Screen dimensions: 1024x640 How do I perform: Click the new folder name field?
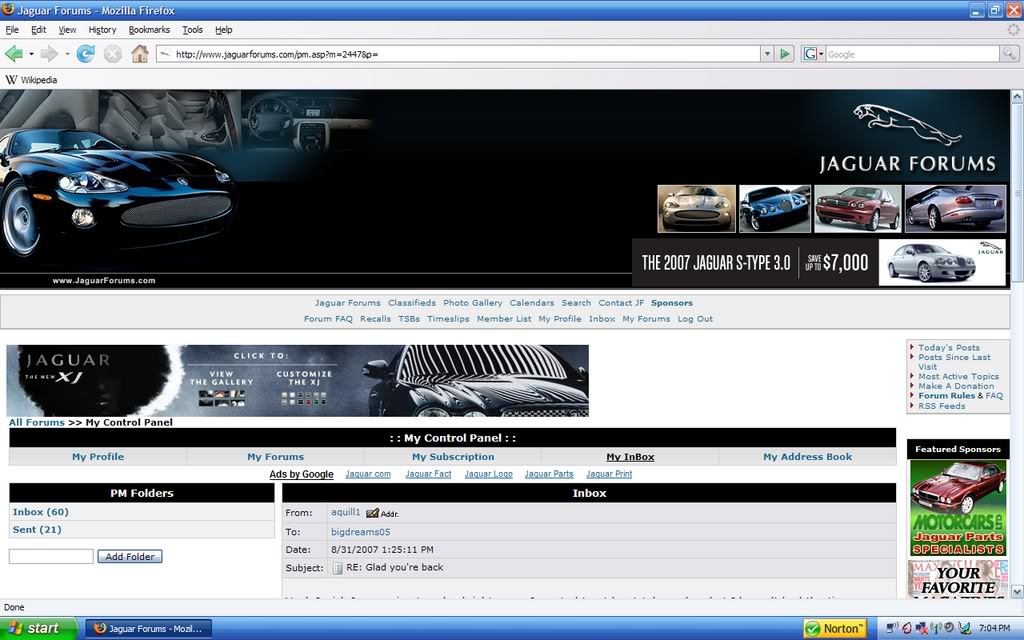(51, 556)
